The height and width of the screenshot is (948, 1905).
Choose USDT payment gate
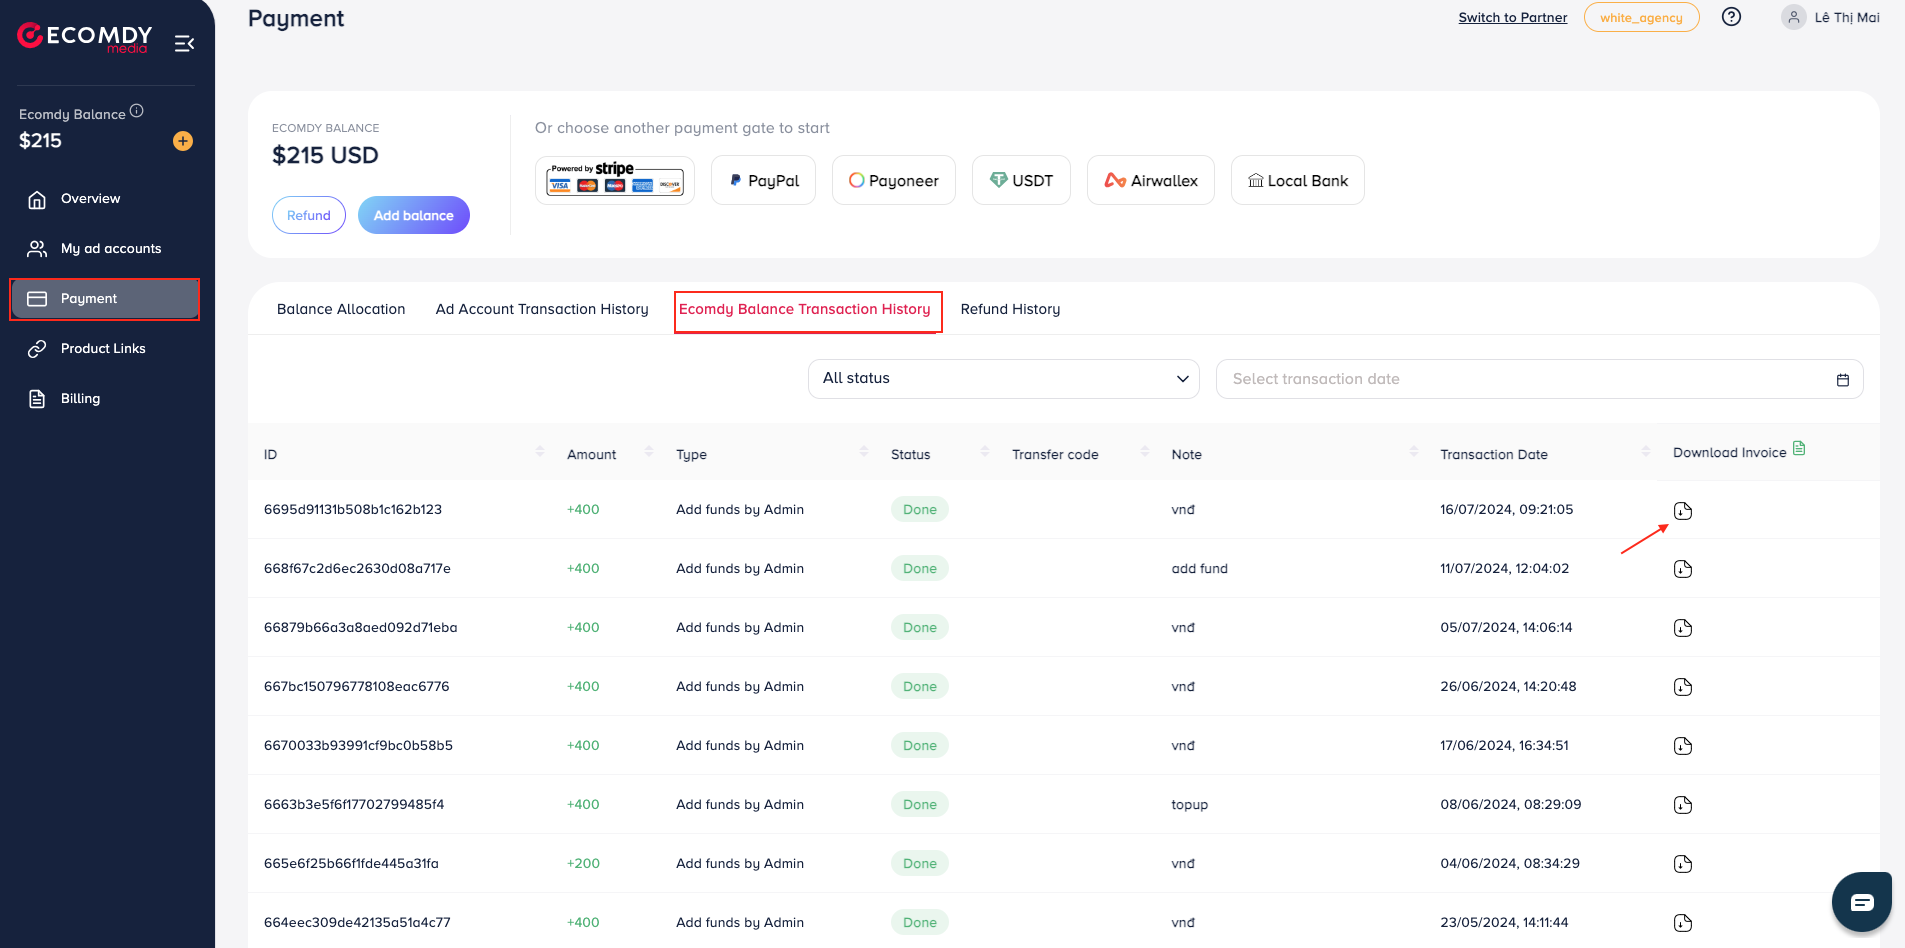point(1021,180)
